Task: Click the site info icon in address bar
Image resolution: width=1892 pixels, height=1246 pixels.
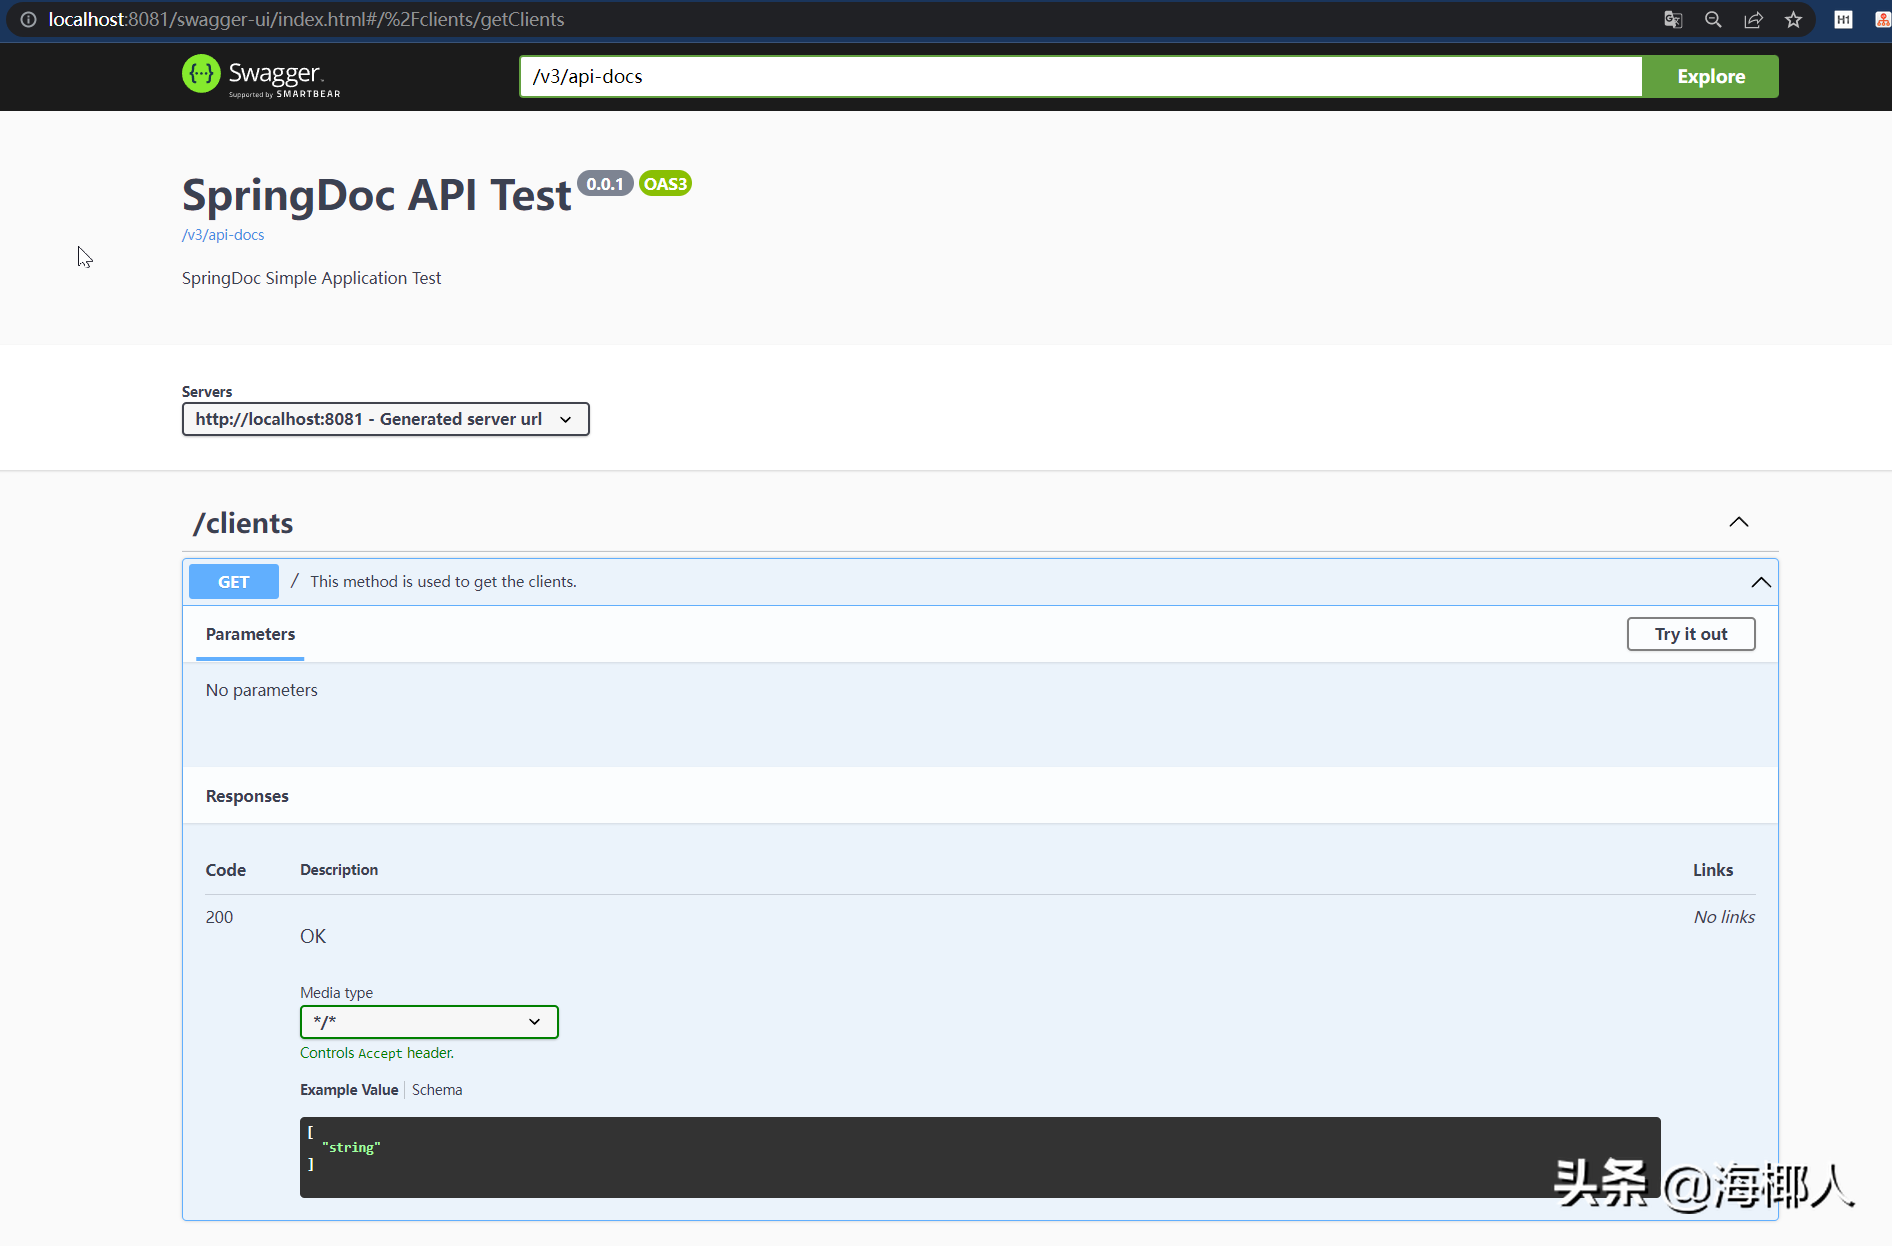Action: click(x=28, y=19)
